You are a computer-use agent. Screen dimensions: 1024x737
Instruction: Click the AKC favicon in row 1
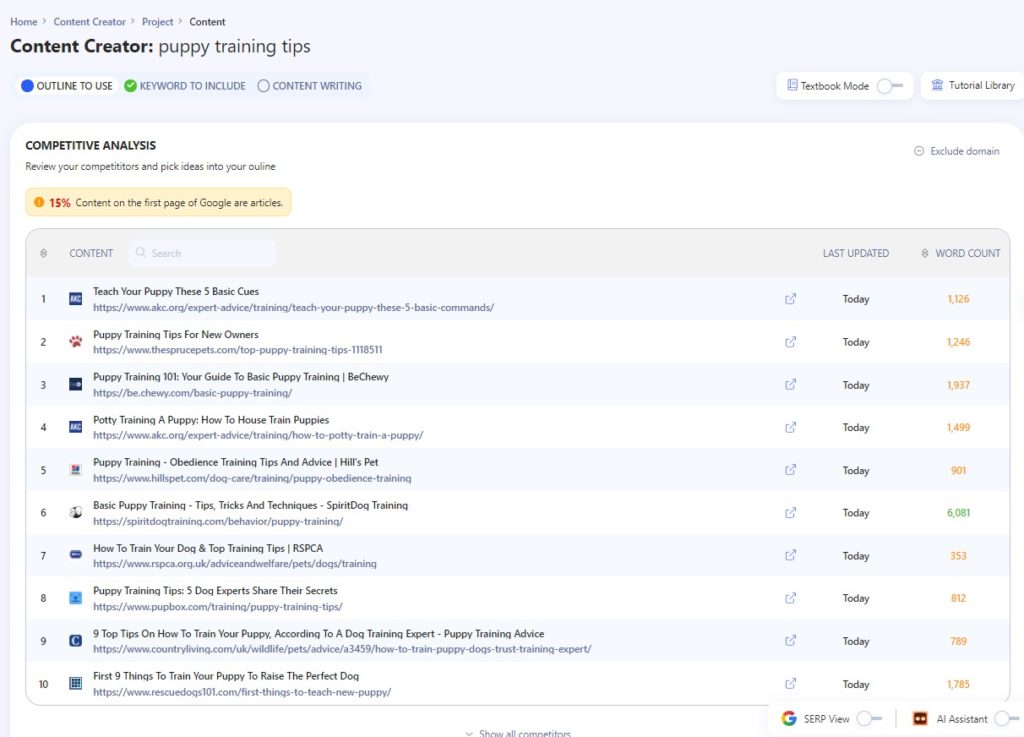pyautogui.click(x=76, y=299)
